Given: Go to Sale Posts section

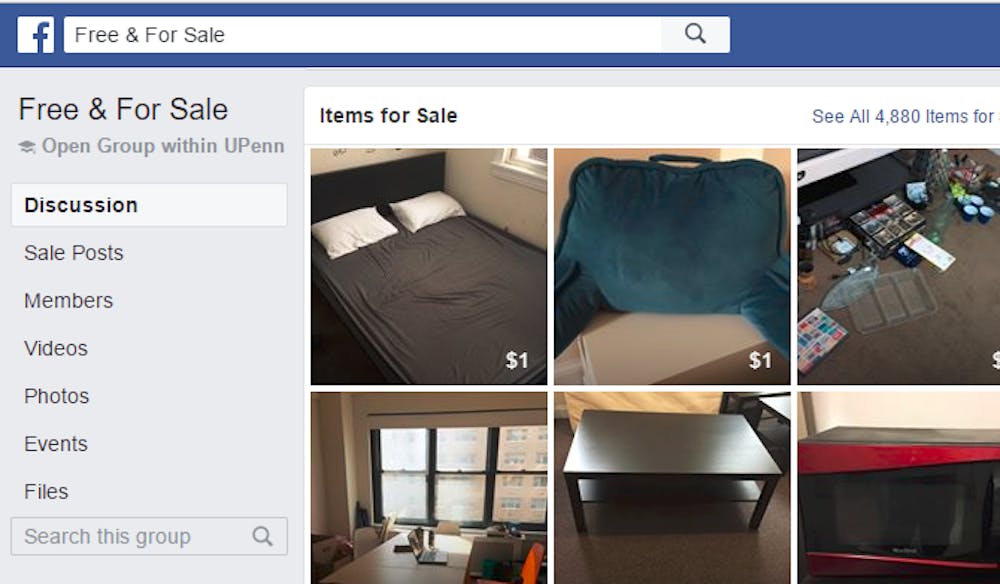Looking at the screenshot, I should [x=73, y=252].
